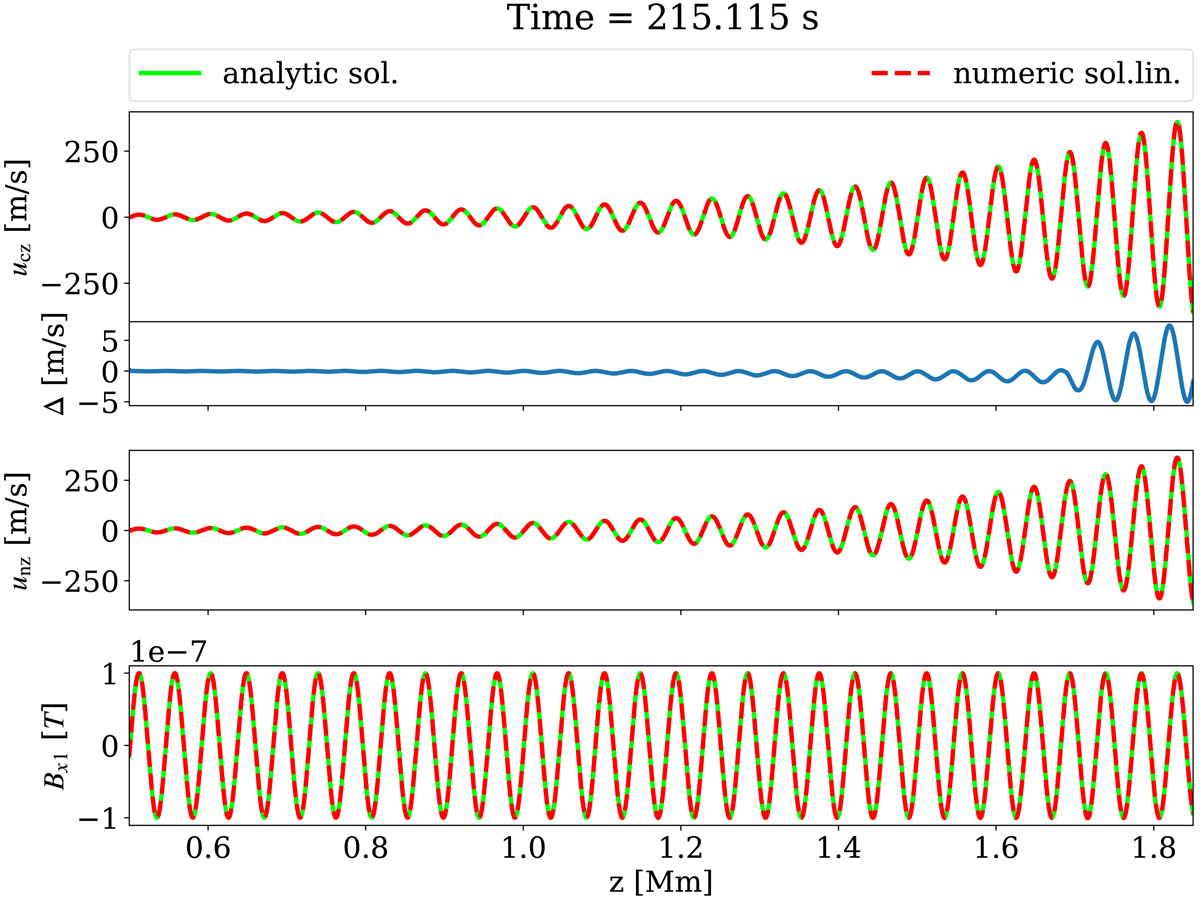Click the 250 tick on the u_nz panel
Viewport: 1200px width, 899px height.
pyautogui.click(x=94, y=480)
